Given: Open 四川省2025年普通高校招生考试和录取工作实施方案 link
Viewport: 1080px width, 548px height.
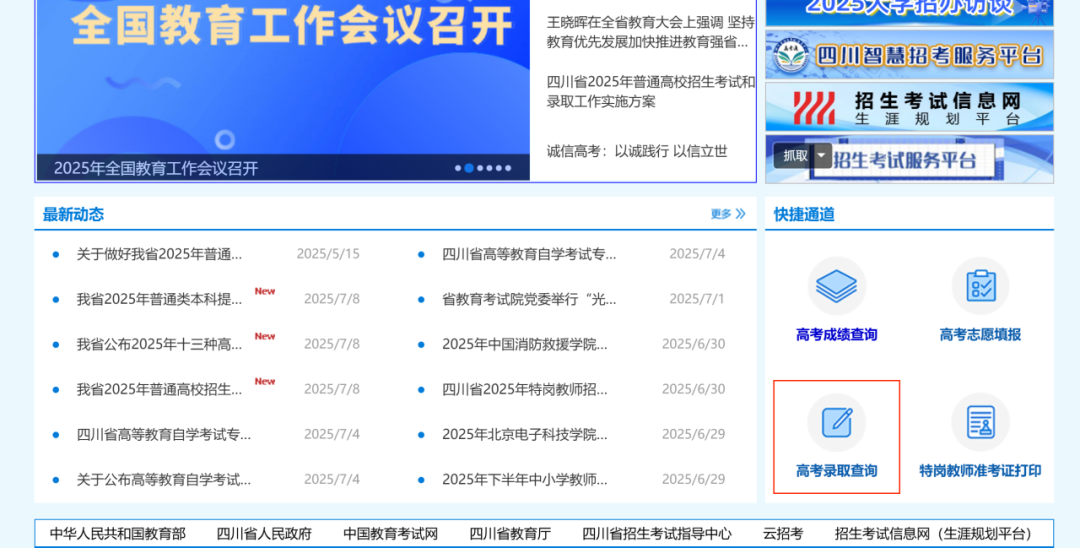Looking at the screenshot, I should (650, 92).
